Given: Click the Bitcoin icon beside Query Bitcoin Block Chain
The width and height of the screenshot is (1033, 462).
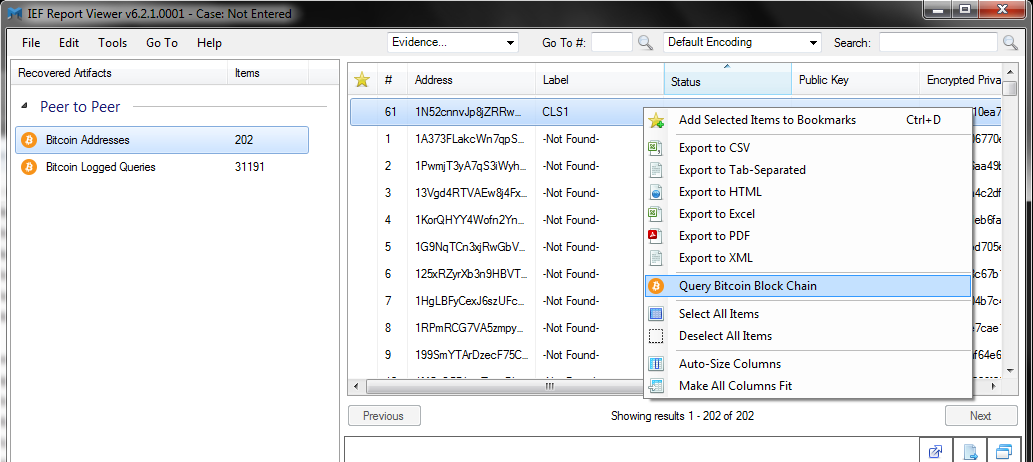Looking at the screenshot, I should [656, 286].
